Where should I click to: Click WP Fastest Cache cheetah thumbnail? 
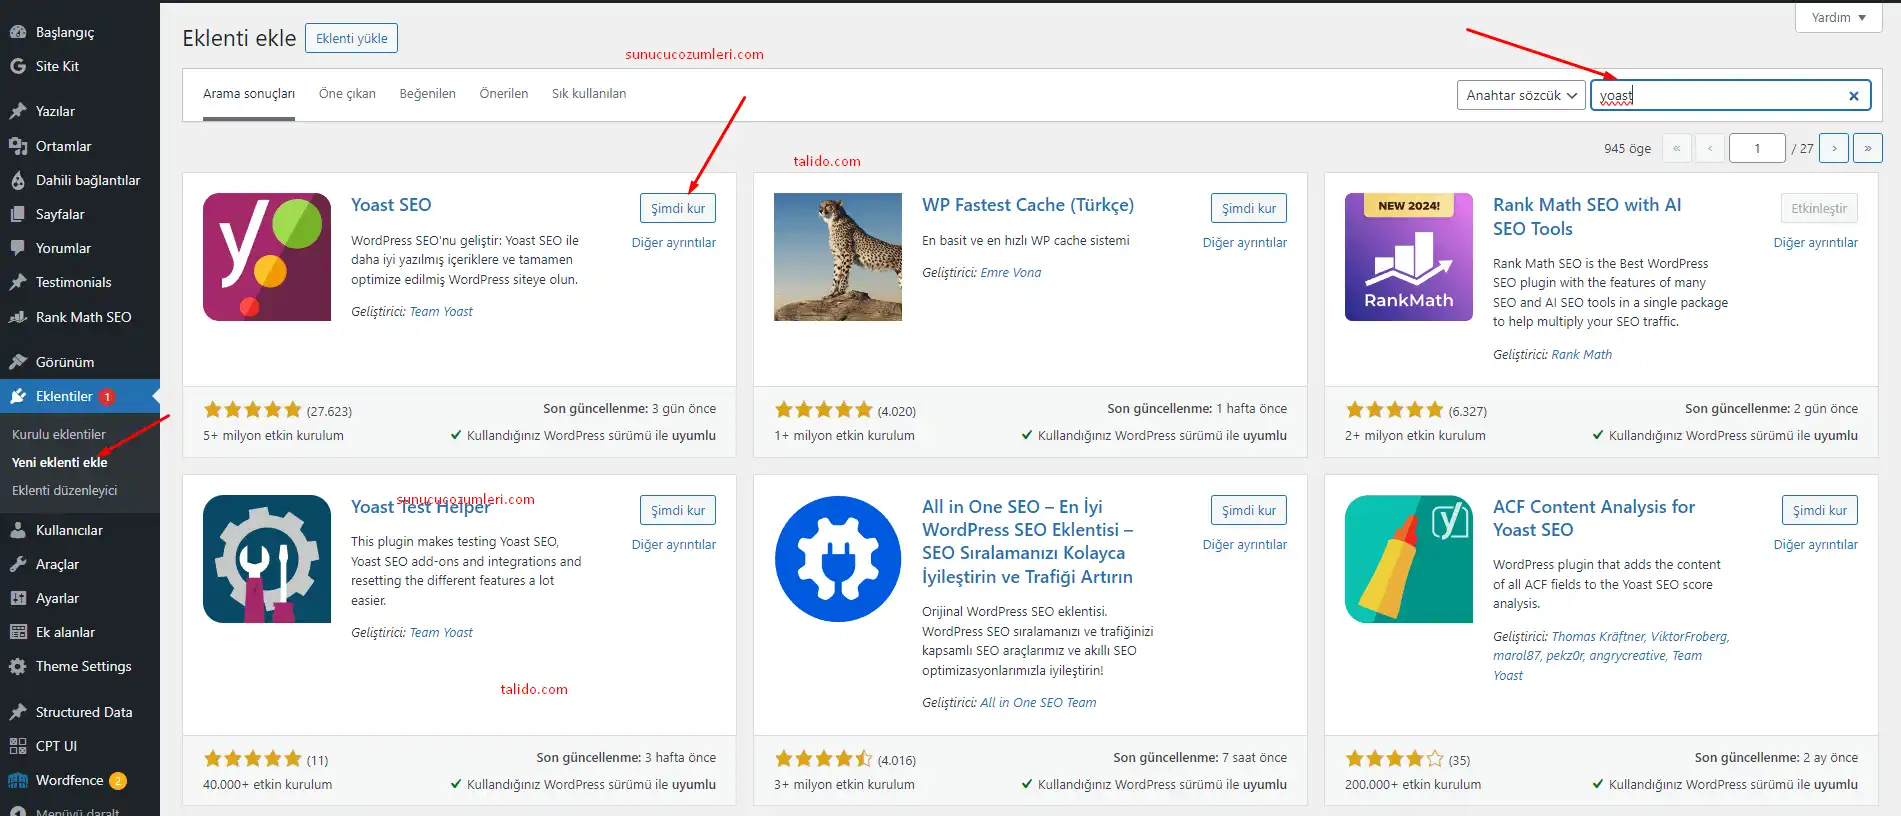(838, 257)
